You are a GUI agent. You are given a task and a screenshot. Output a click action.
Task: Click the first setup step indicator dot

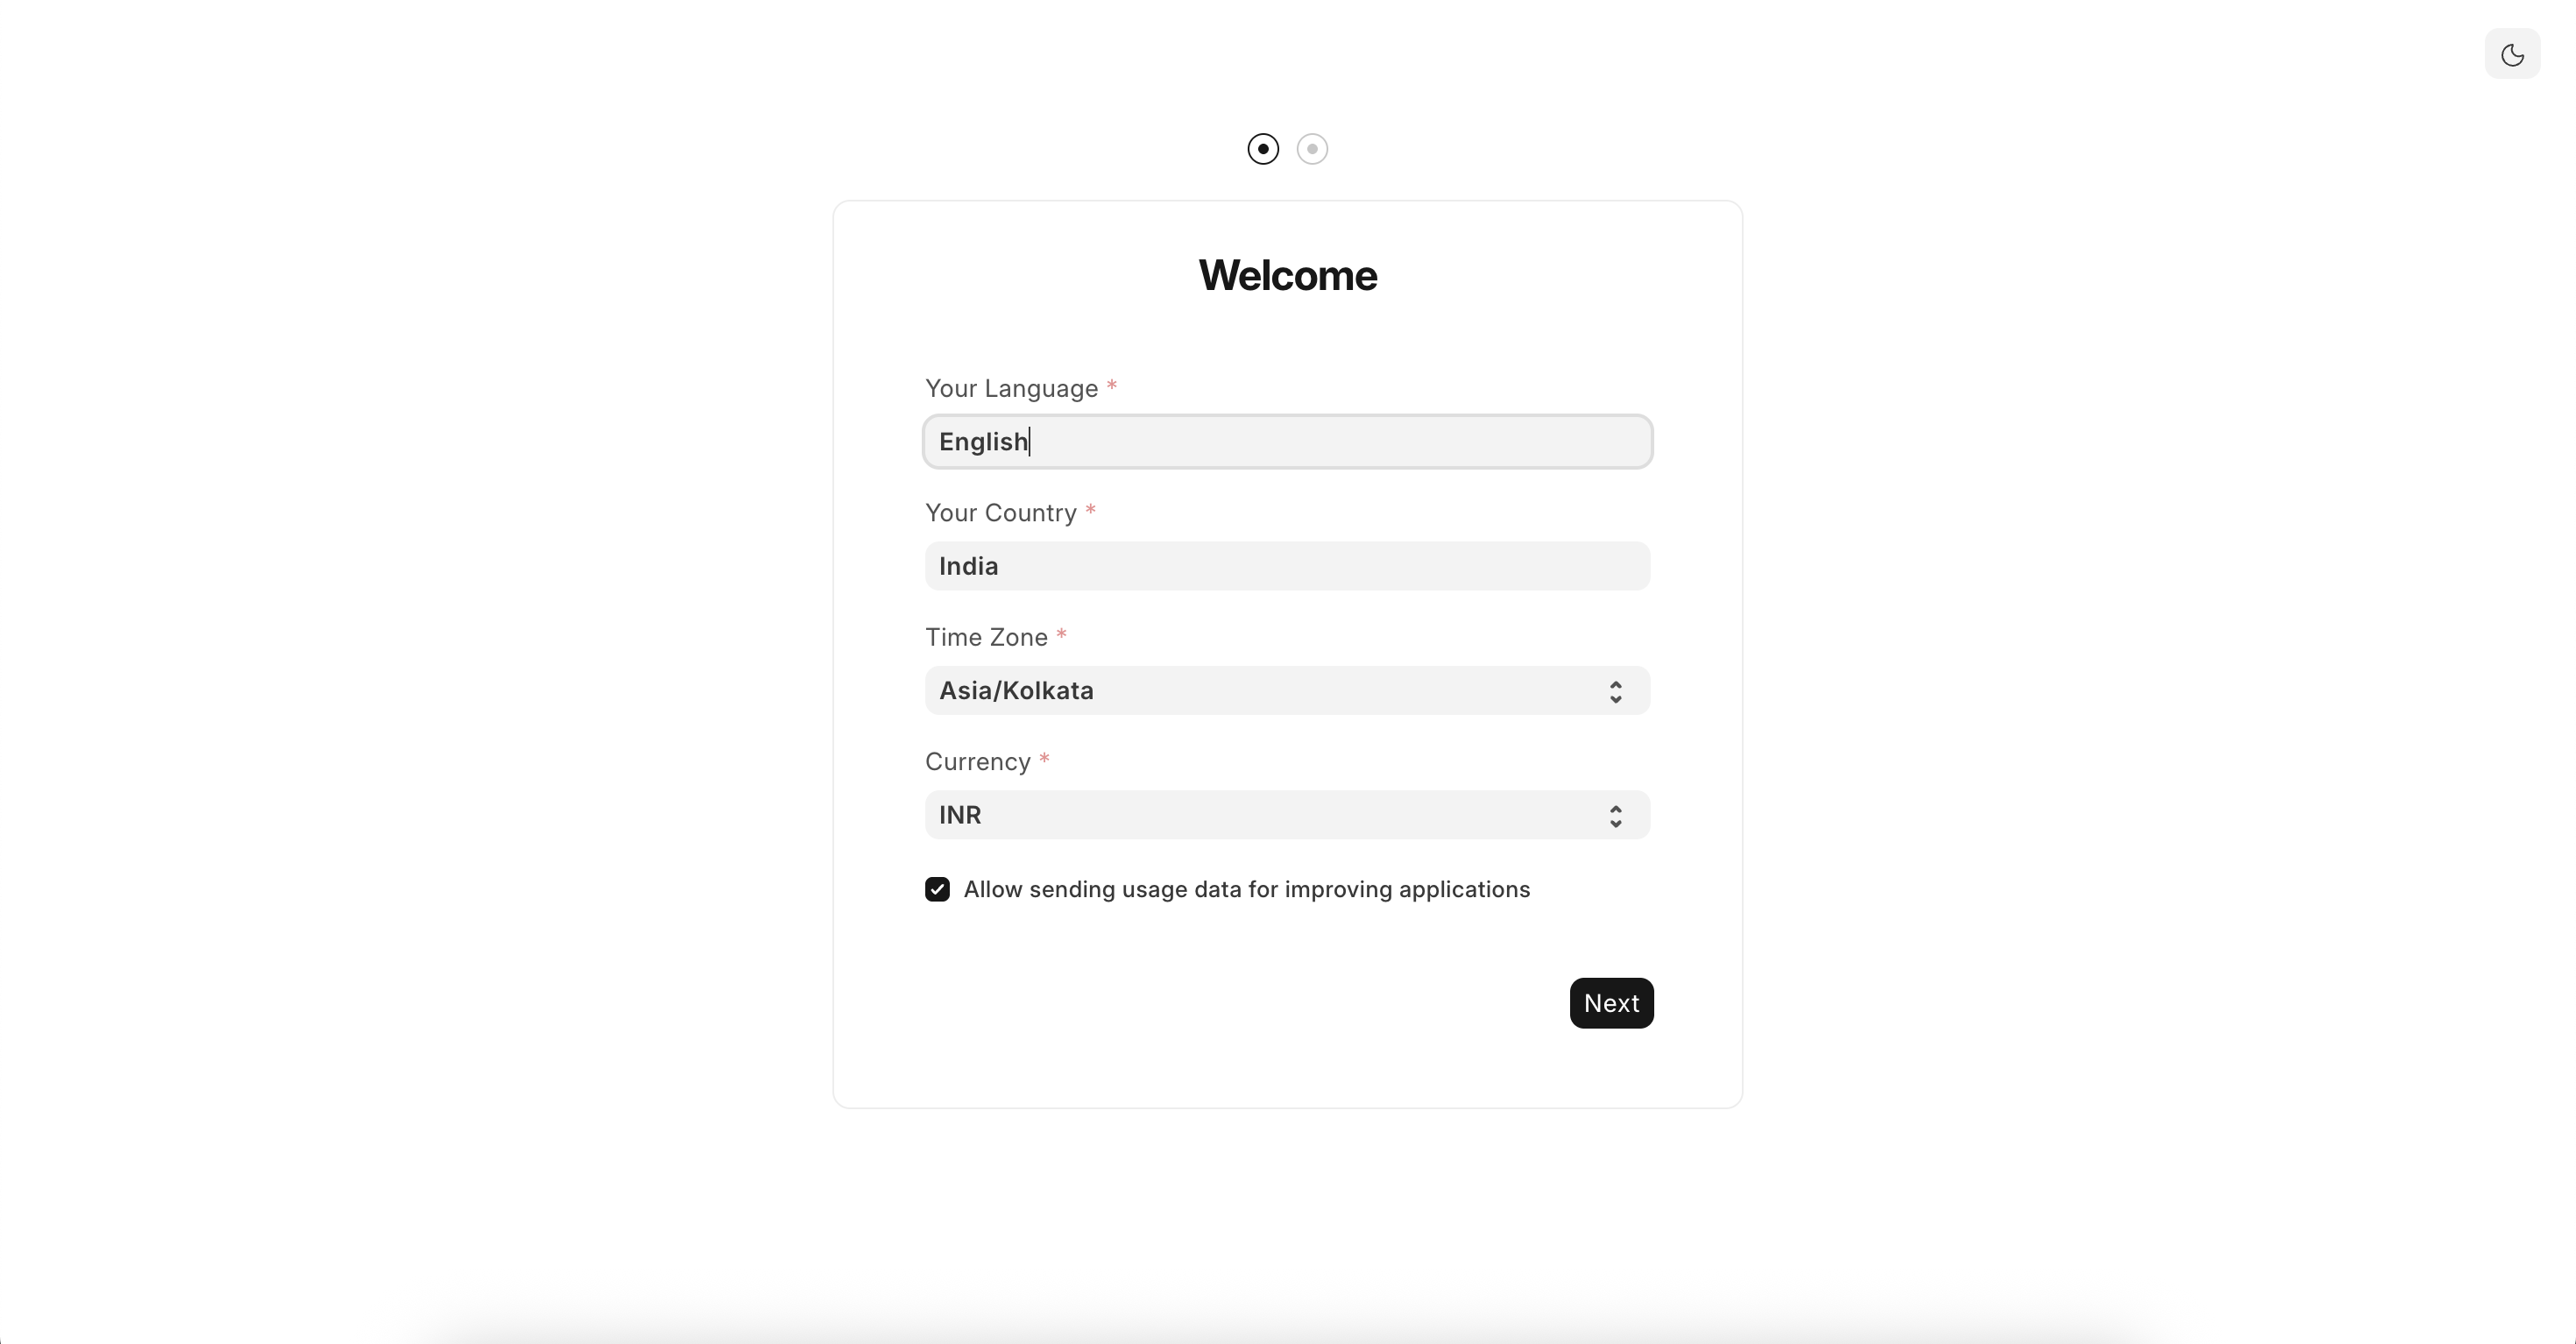pyautogui.click(x=1263, y=149)
